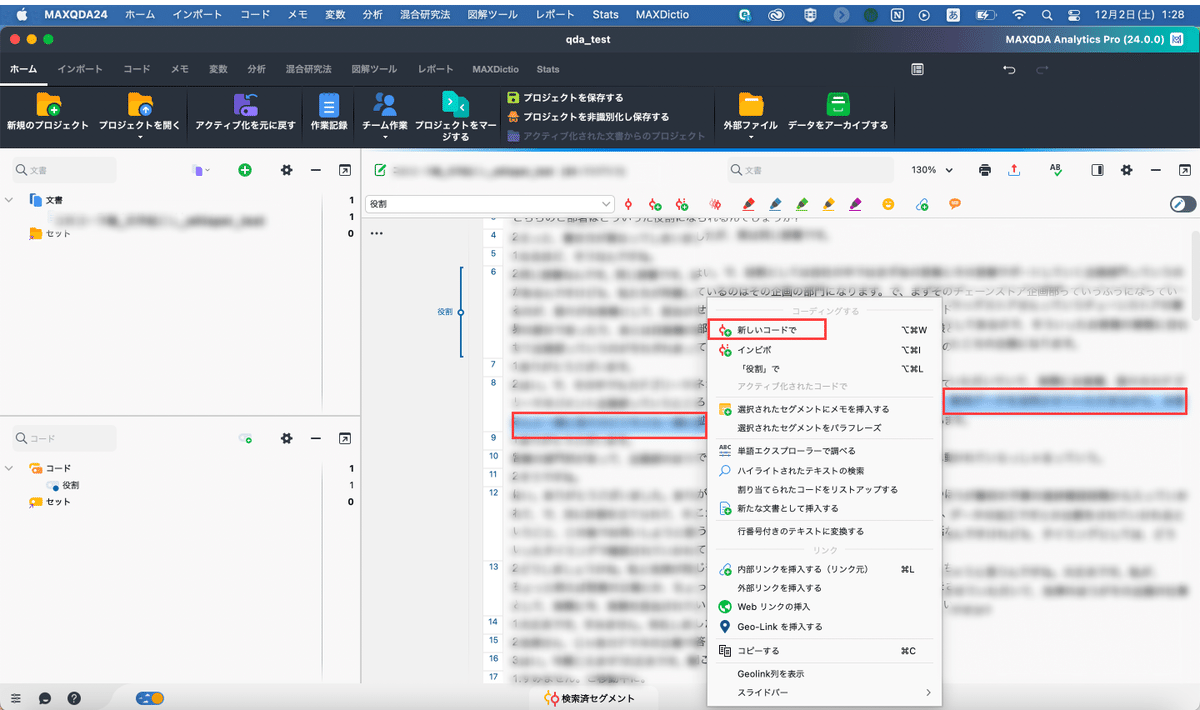Open the 外部ファイル dropdown
Image resolution: width=1200 pixels, height=710 pixels.
(750, 137)
